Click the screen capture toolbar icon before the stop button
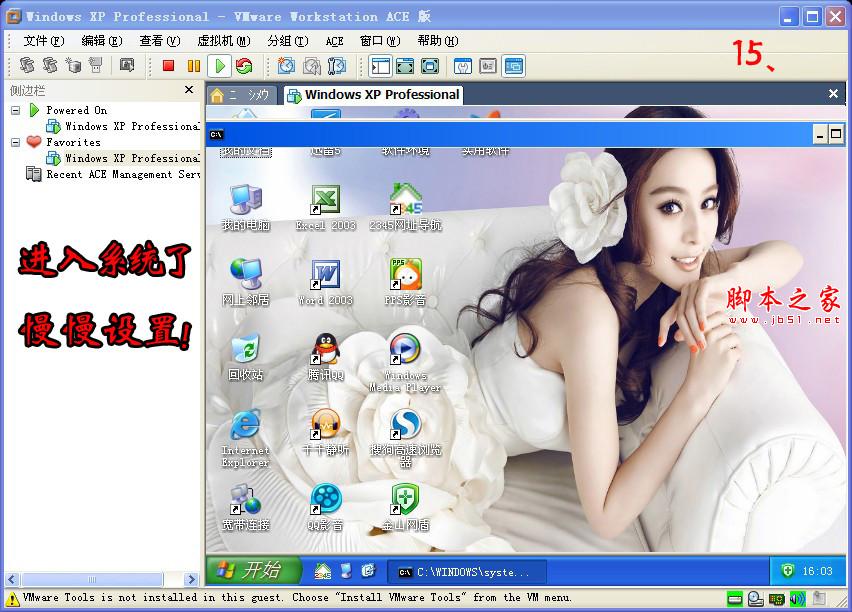Viewport: 852px width, 612px height. tap(127, 65)
